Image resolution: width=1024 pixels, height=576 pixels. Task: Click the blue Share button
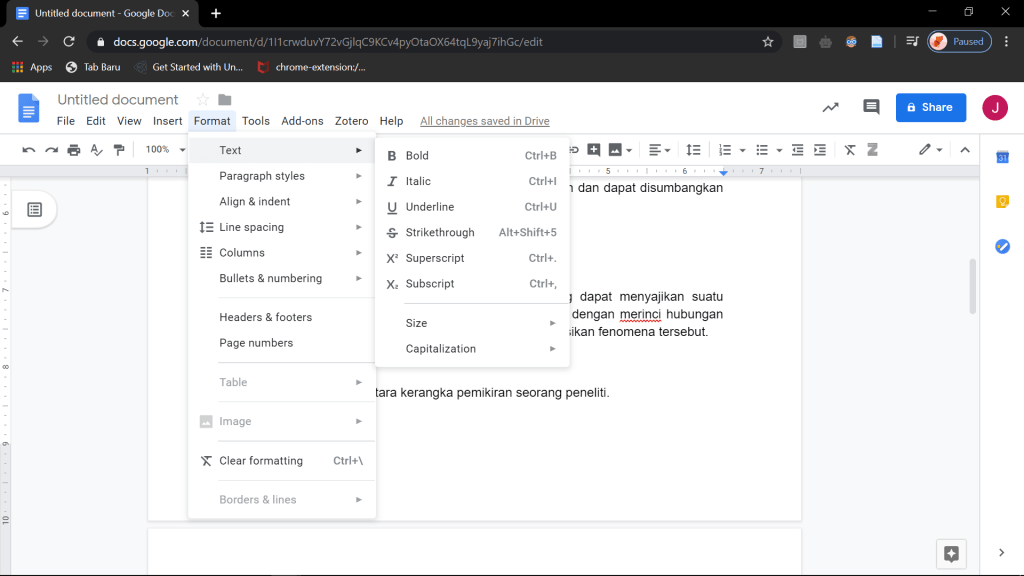tap(930, 107)
